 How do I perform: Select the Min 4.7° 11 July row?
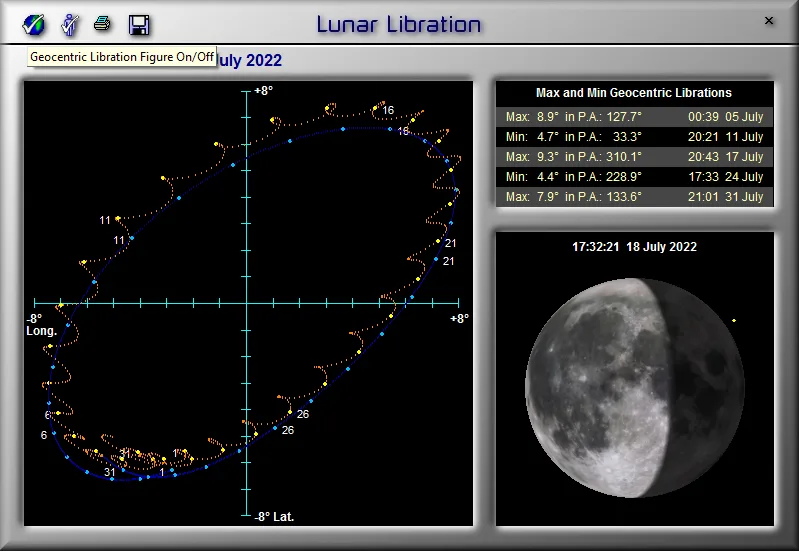634,137
